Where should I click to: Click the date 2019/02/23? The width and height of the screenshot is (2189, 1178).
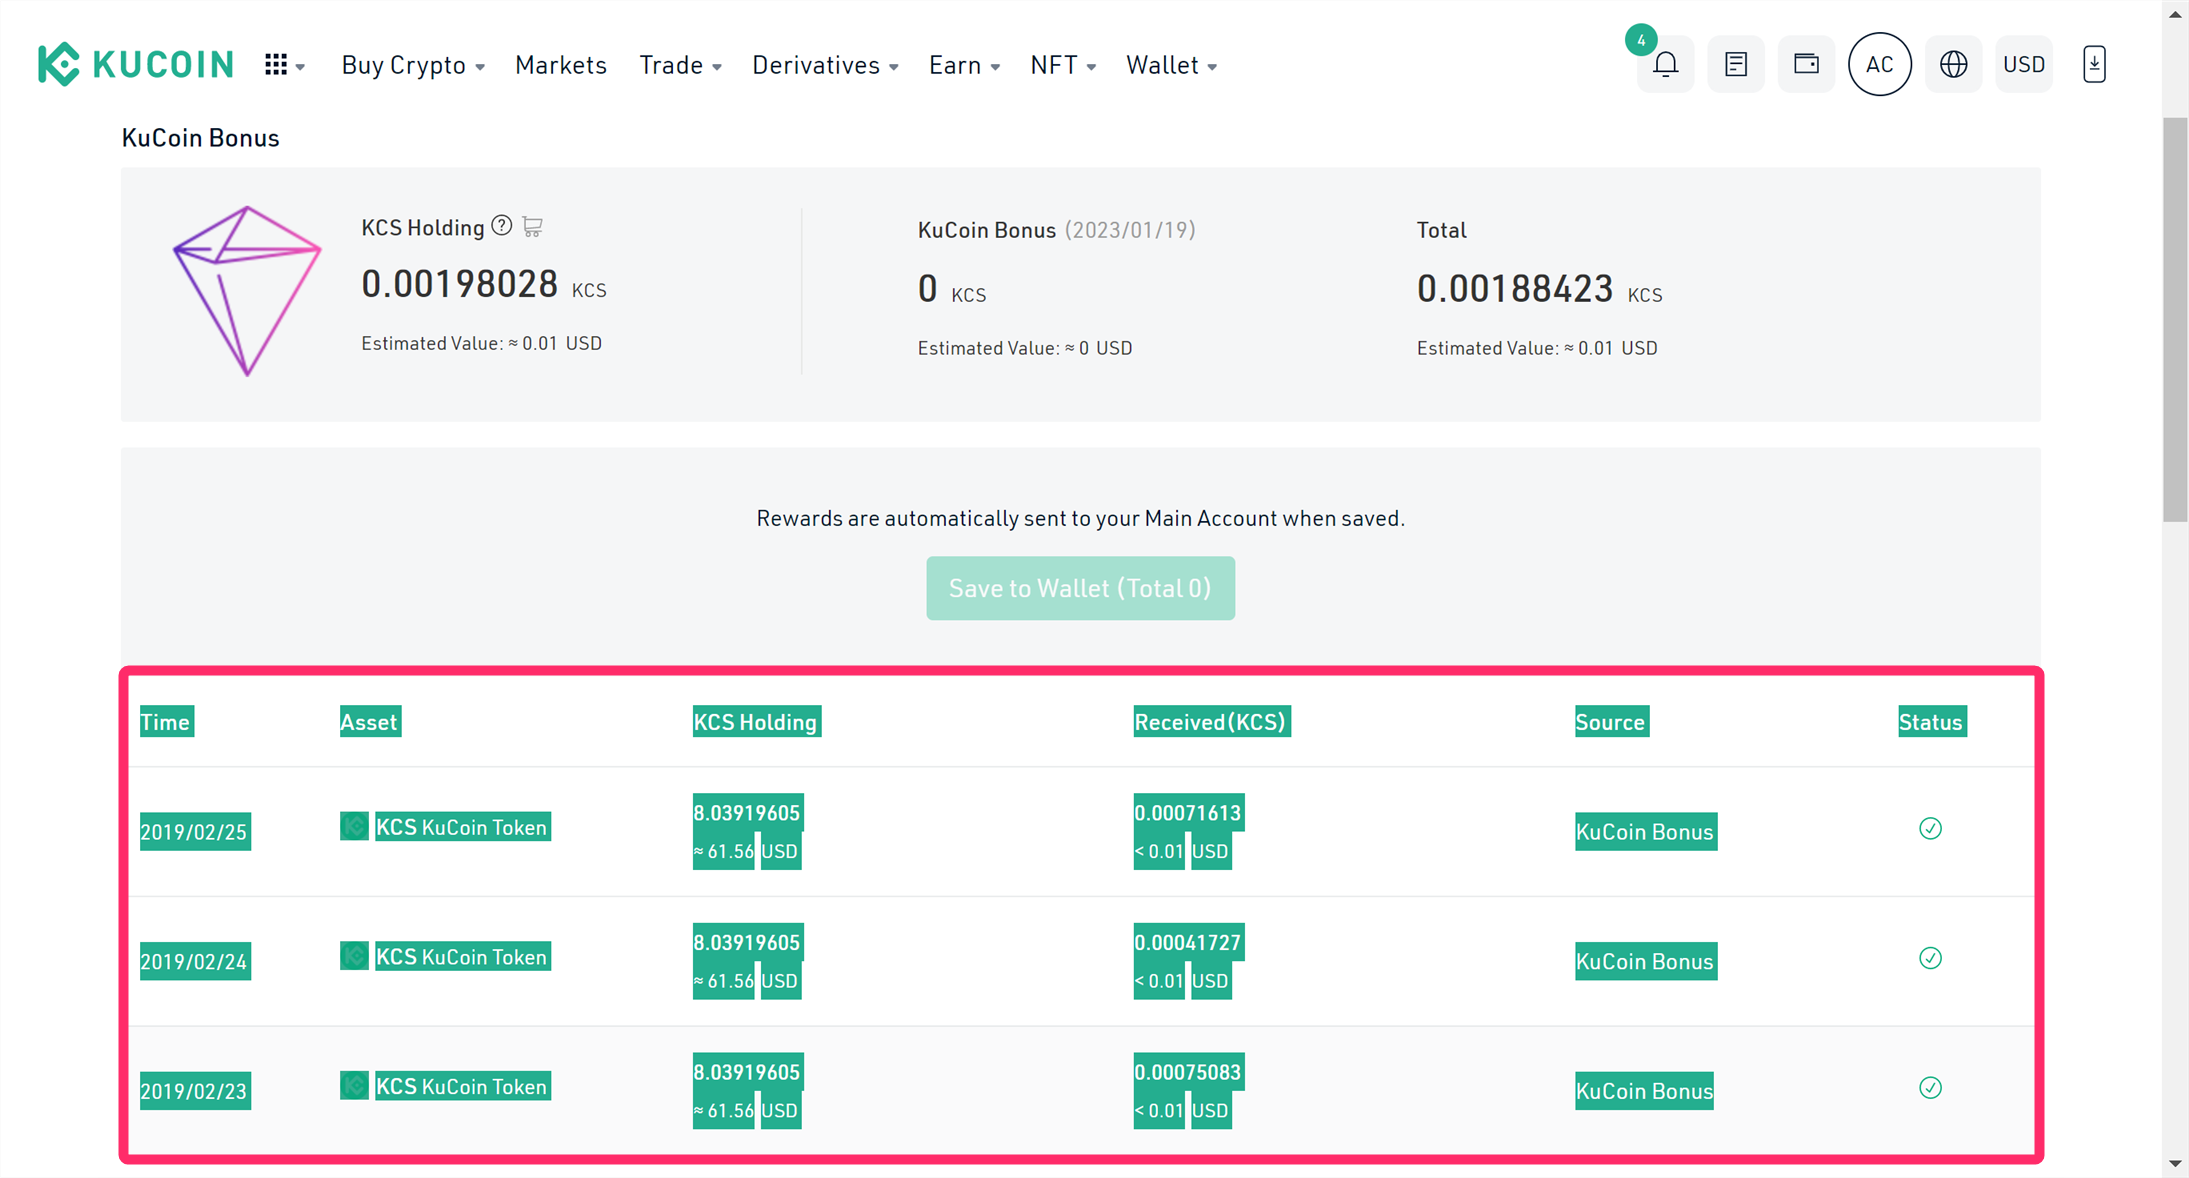click(195, 1091)
